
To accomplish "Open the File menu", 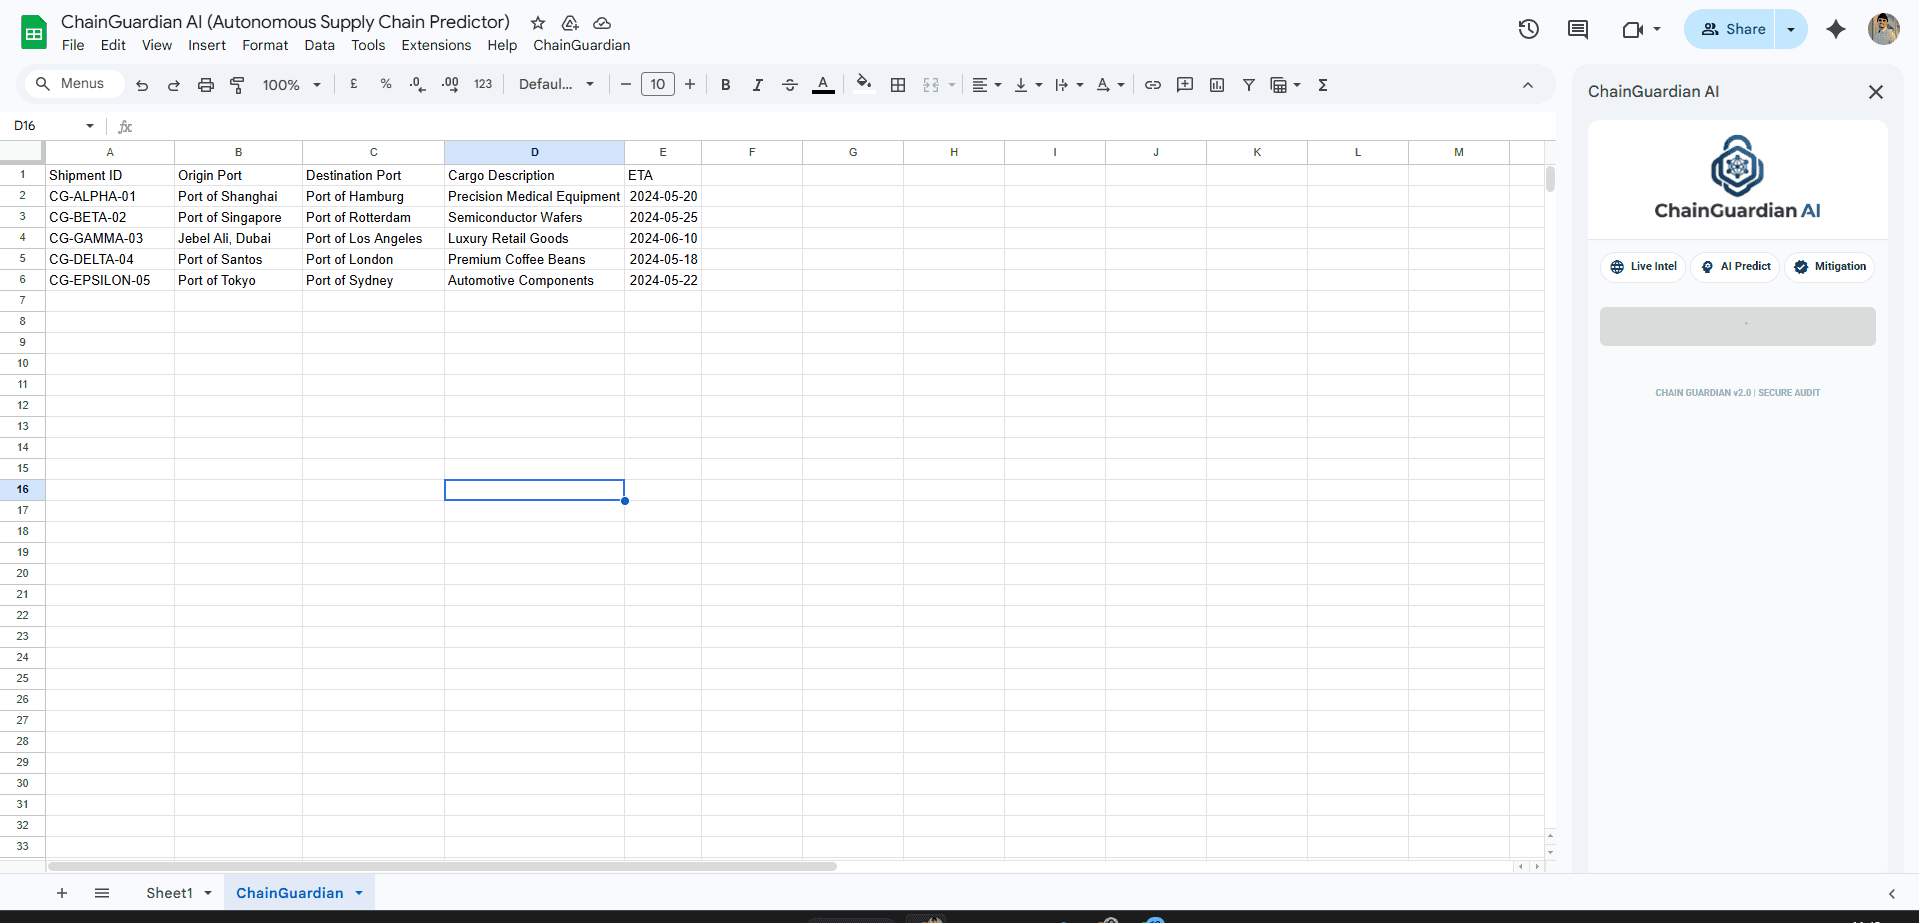I will point(73,45).
